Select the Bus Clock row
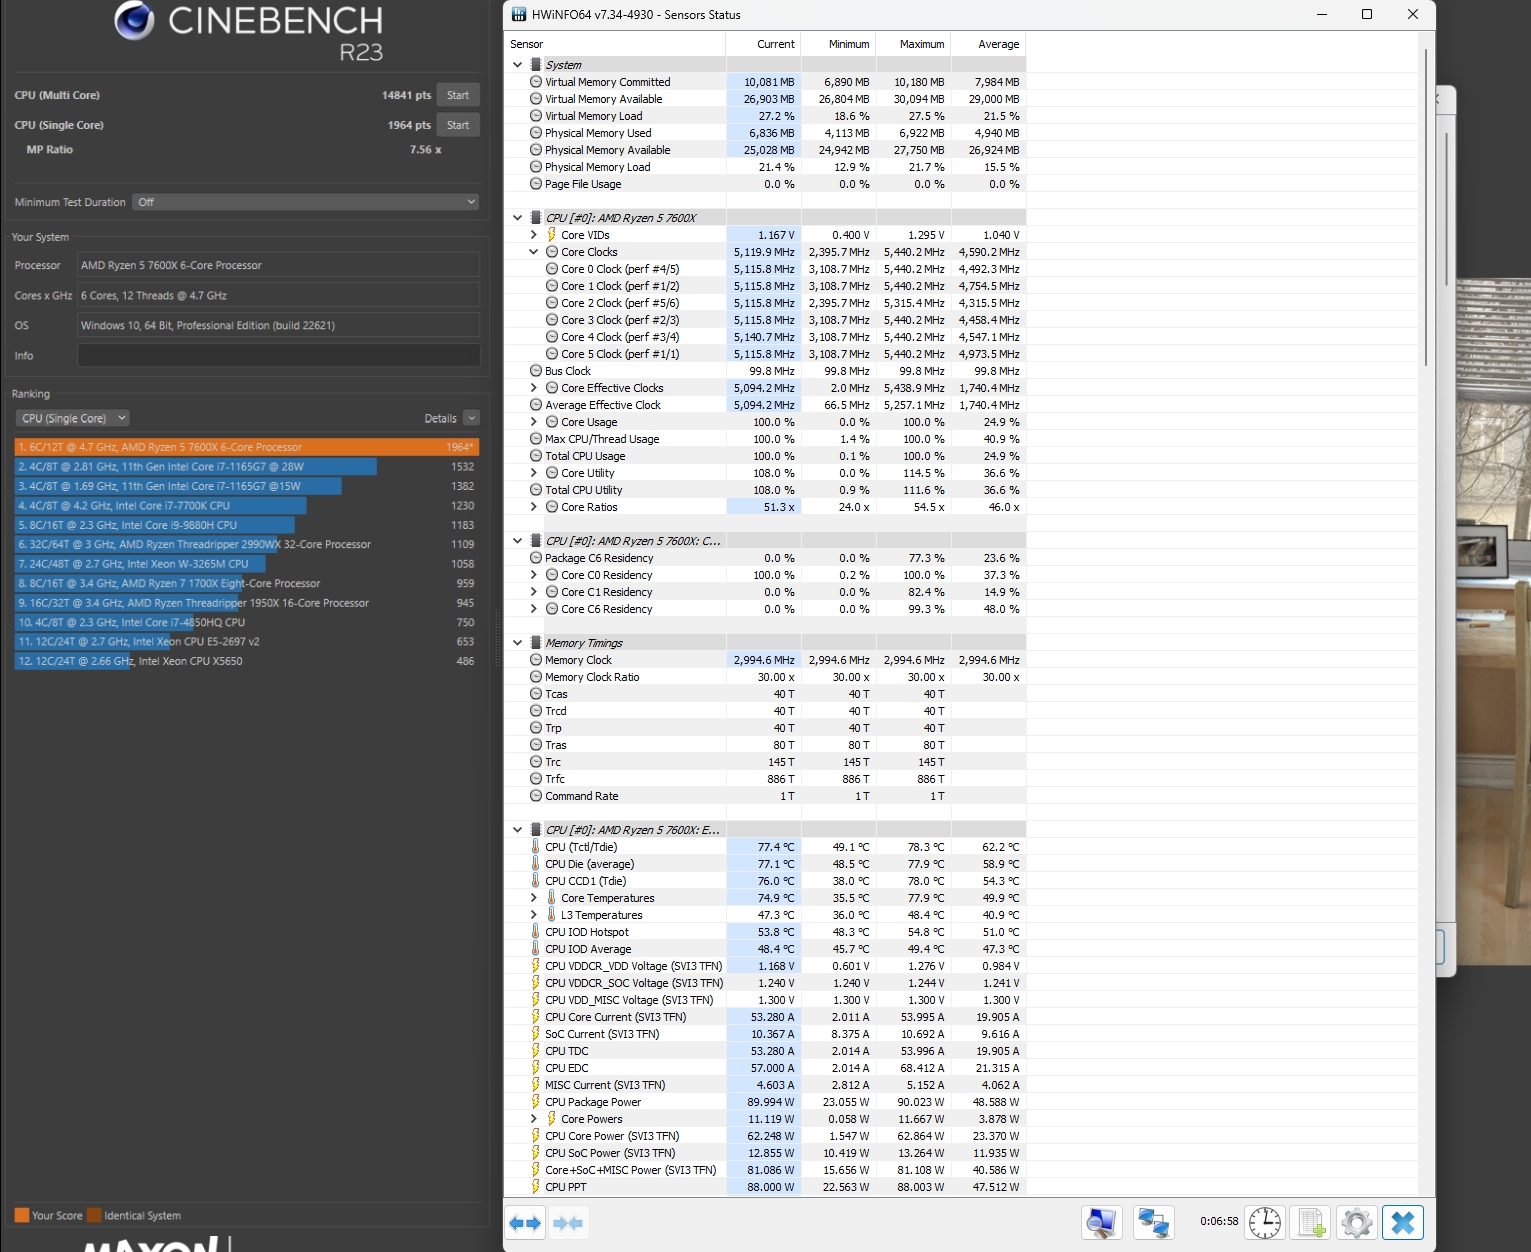This screenshot has width=1531, height=1252. [765, 371]
